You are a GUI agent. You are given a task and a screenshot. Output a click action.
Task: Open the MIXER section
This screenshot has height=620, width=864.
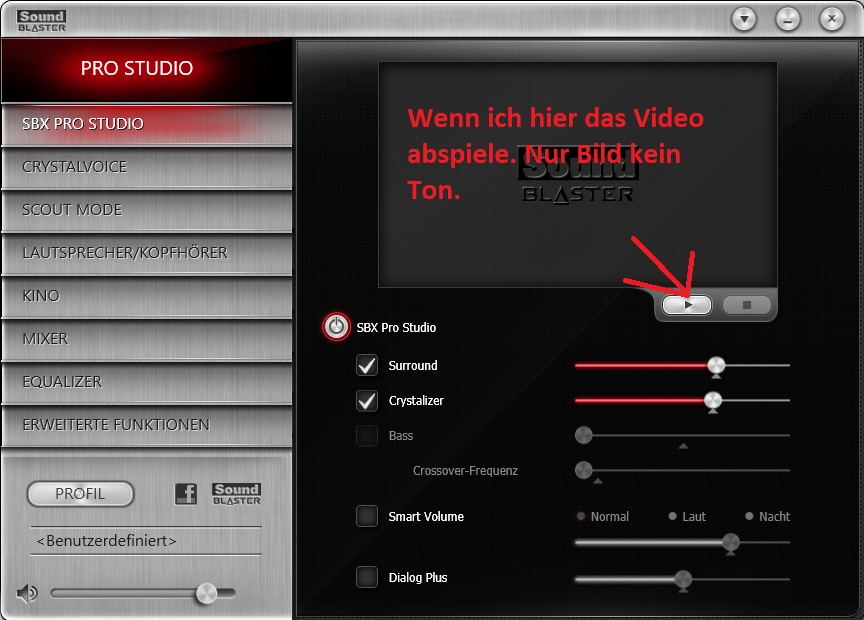click(x=147, y=339)
